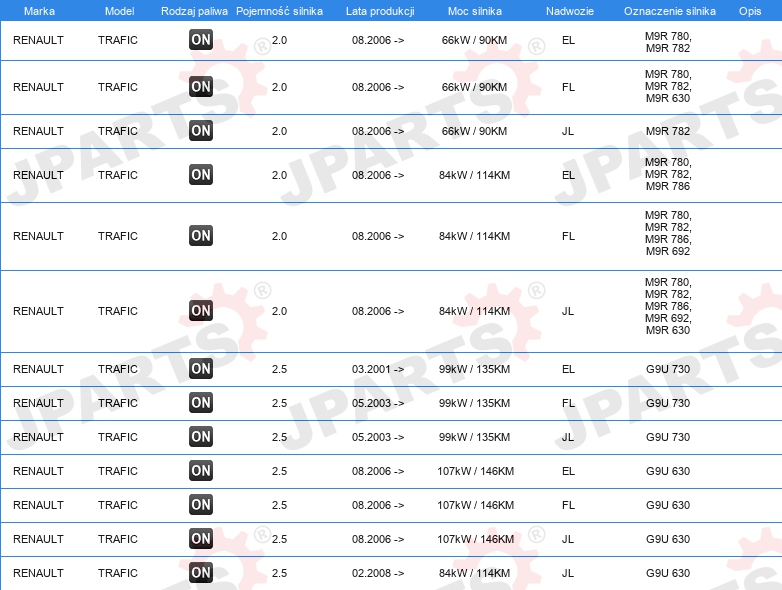The height and width of the screenshot is (590, 782).
Task: Click body code 'JL' in the 02.2008 row
Action: [568, 573]
